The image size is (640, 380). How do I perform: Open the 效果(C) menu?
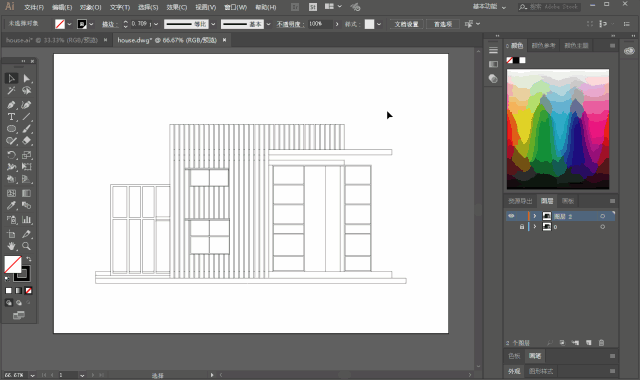177,7
